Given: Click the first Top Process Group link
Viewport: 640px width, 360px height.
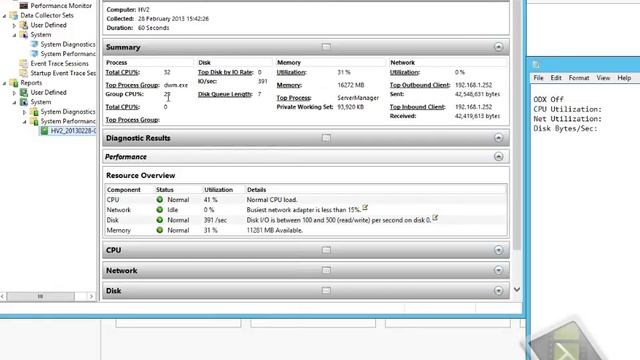Looking at the screenshot, I should click(x=132, y=85).
